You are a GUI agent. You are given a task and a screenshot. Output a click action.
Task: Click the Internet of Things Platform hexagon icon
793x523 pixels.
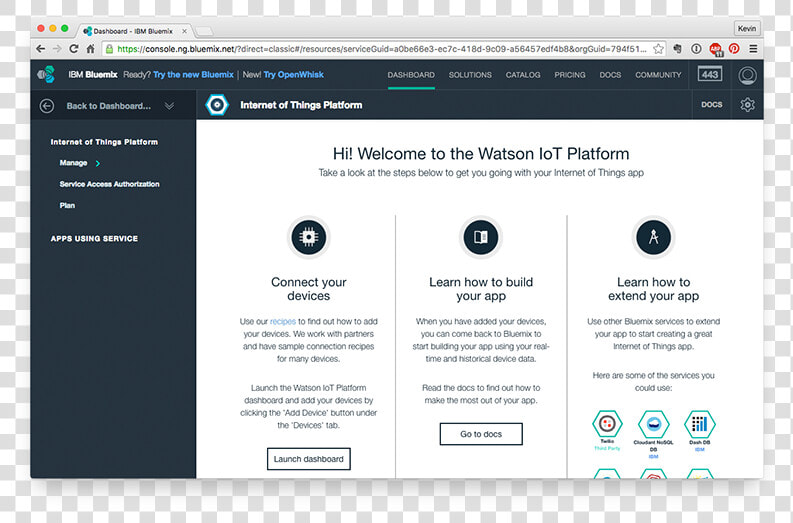tap(217, 105)
